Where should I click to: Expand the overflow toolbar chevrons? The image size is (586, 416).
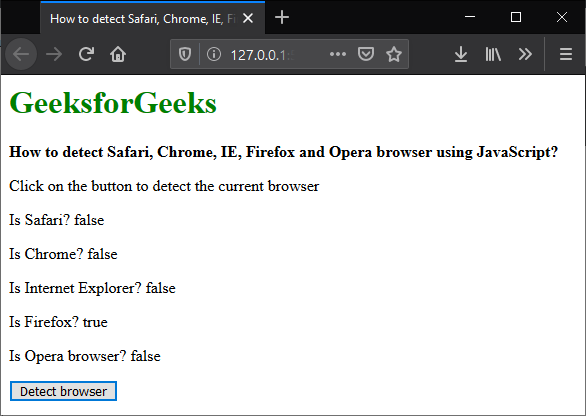point(525,55)
